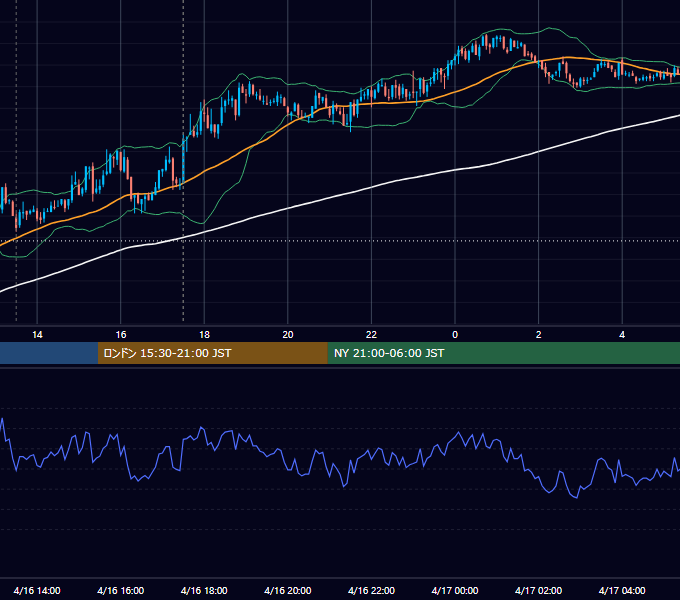Click the 4 hour label on price chart axis

click(622, 335)
